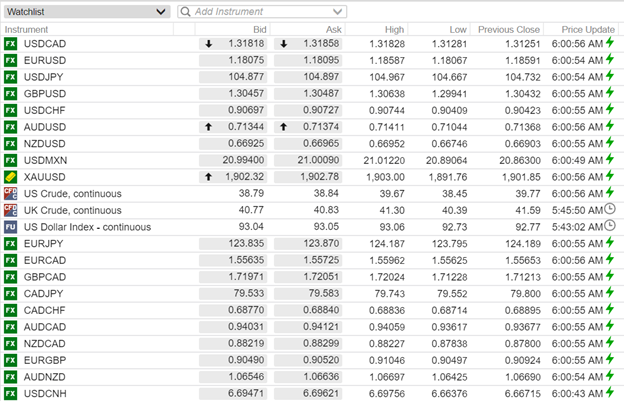Click the search magnifier icon in Add Instrument
This screenshot has height=401, width=624.
[x=187, y=12]
